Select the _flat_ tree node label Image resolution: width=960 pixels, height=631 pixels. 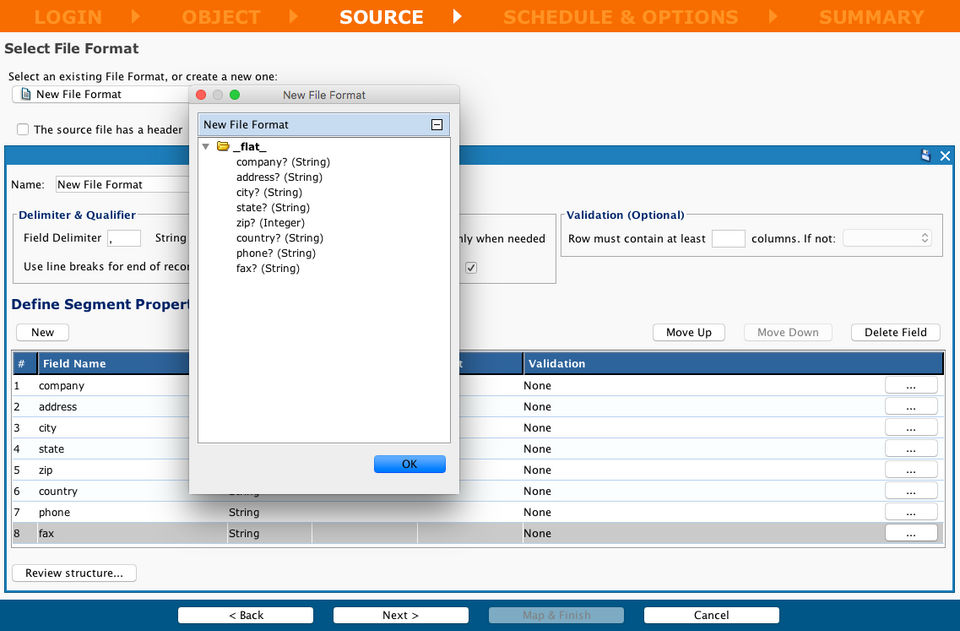pyautogui.click(x=250, y=147)
